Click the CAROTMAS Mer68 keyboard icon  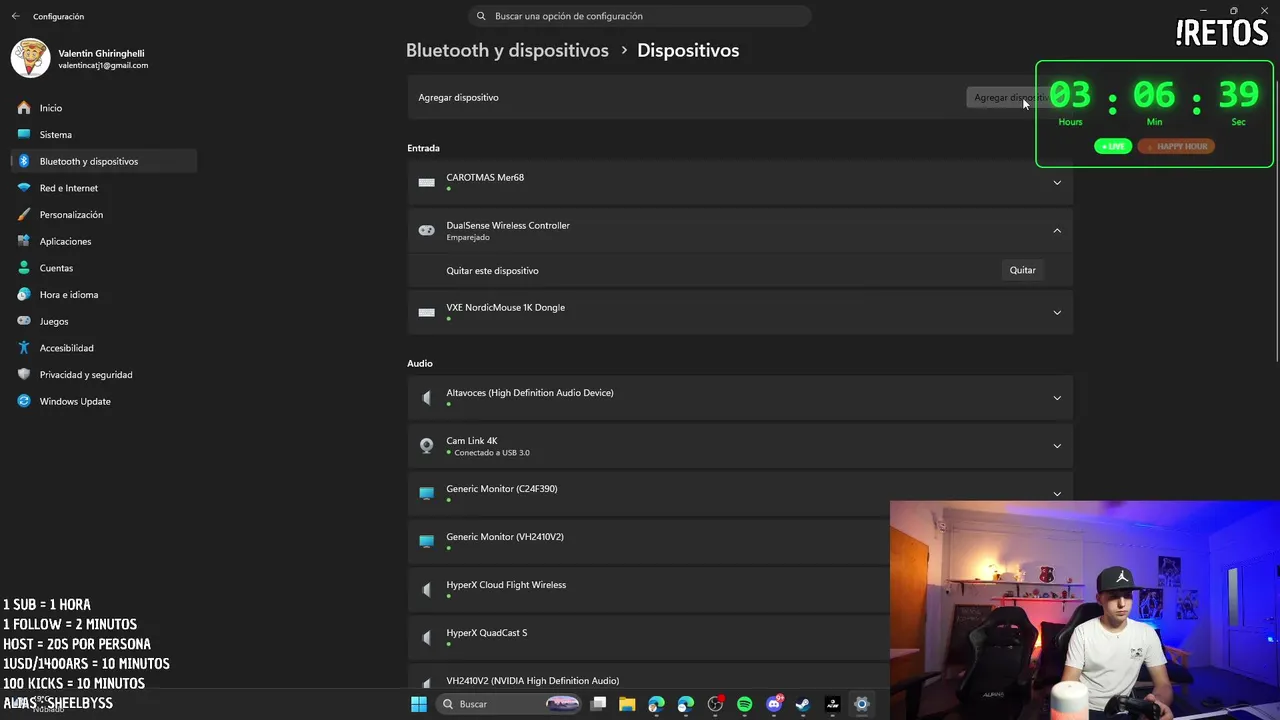click(x=427, y=182)
